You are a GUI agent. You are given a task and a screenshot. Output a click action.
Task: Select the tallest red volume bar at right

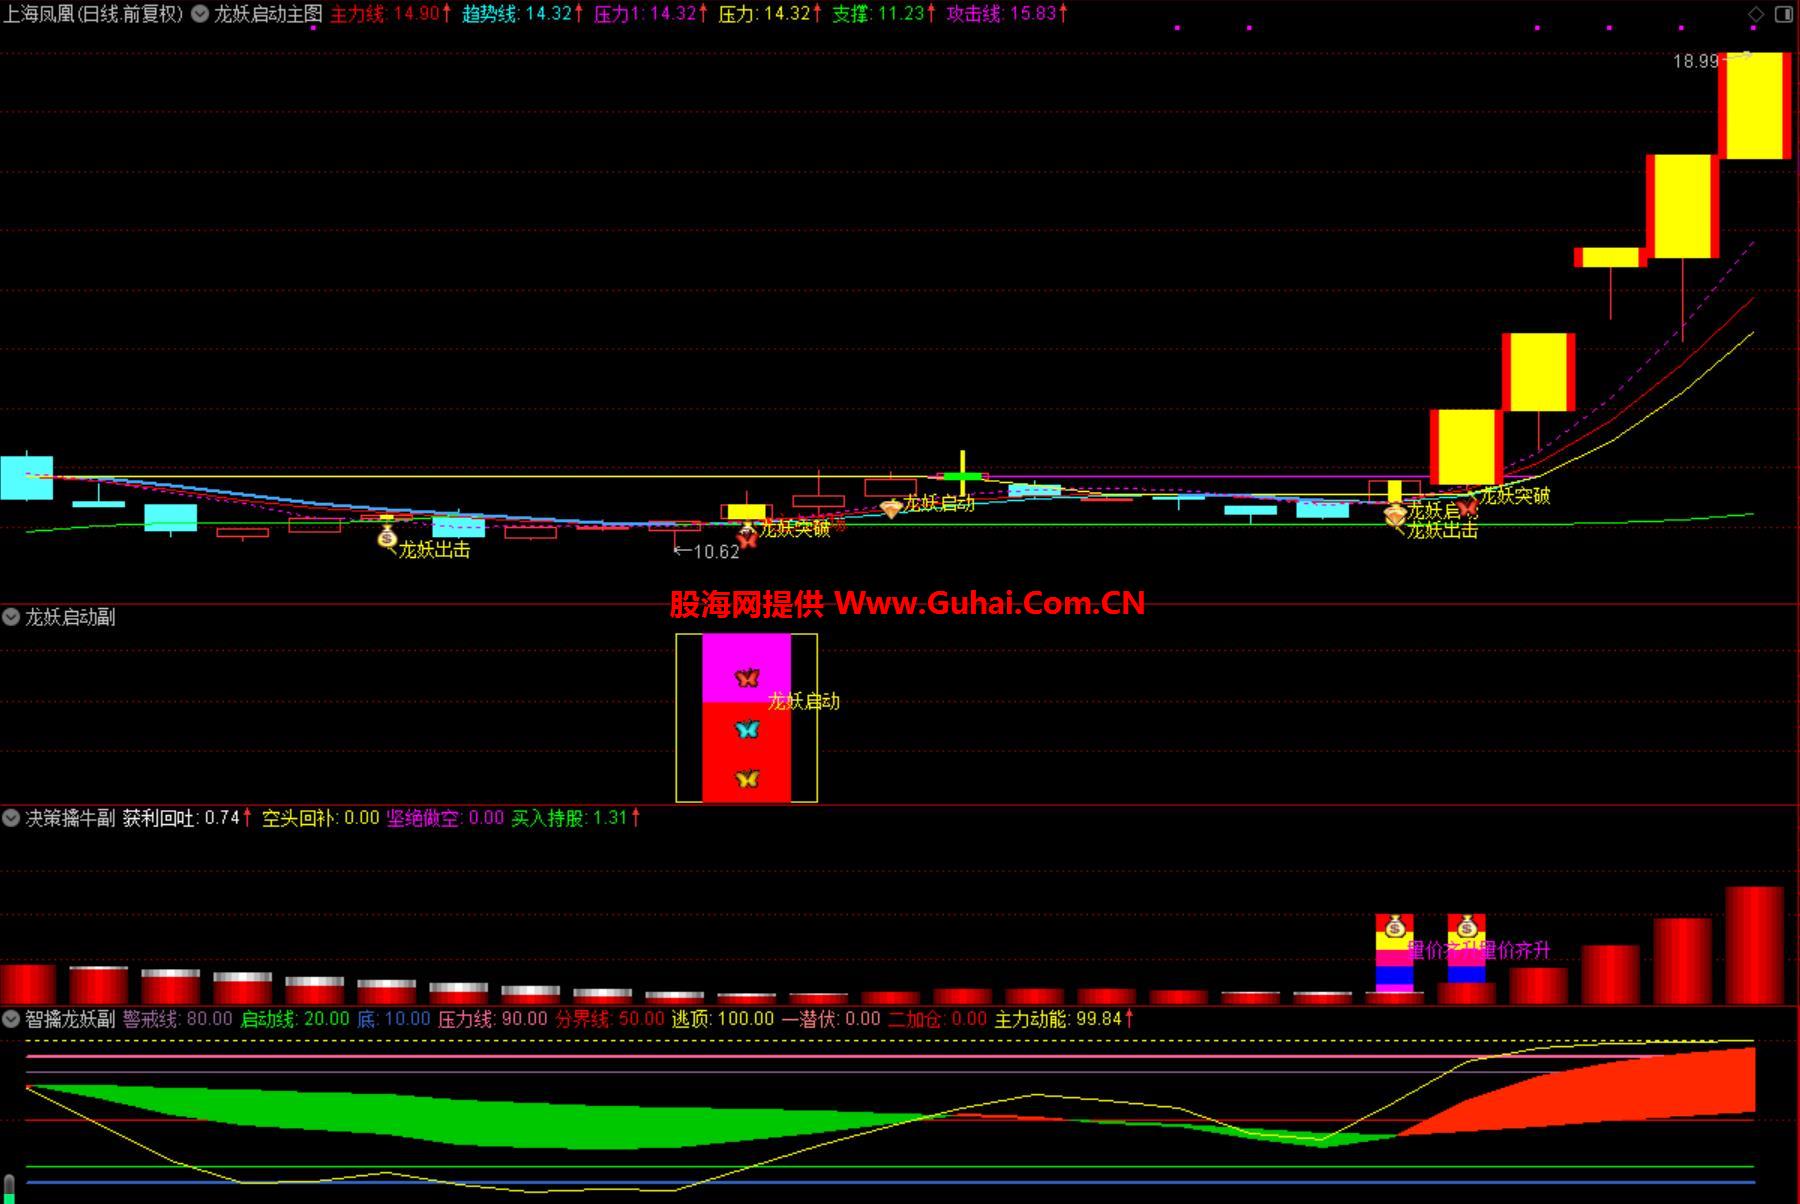coord(1755,945)
